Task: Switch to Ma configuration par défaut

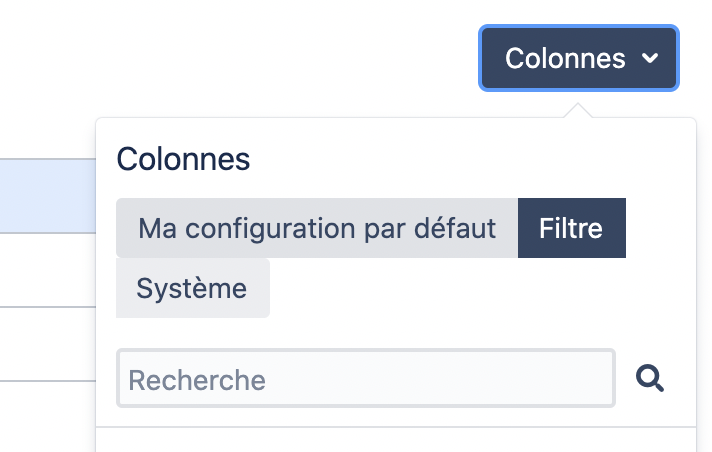Action: click(317, 228)
